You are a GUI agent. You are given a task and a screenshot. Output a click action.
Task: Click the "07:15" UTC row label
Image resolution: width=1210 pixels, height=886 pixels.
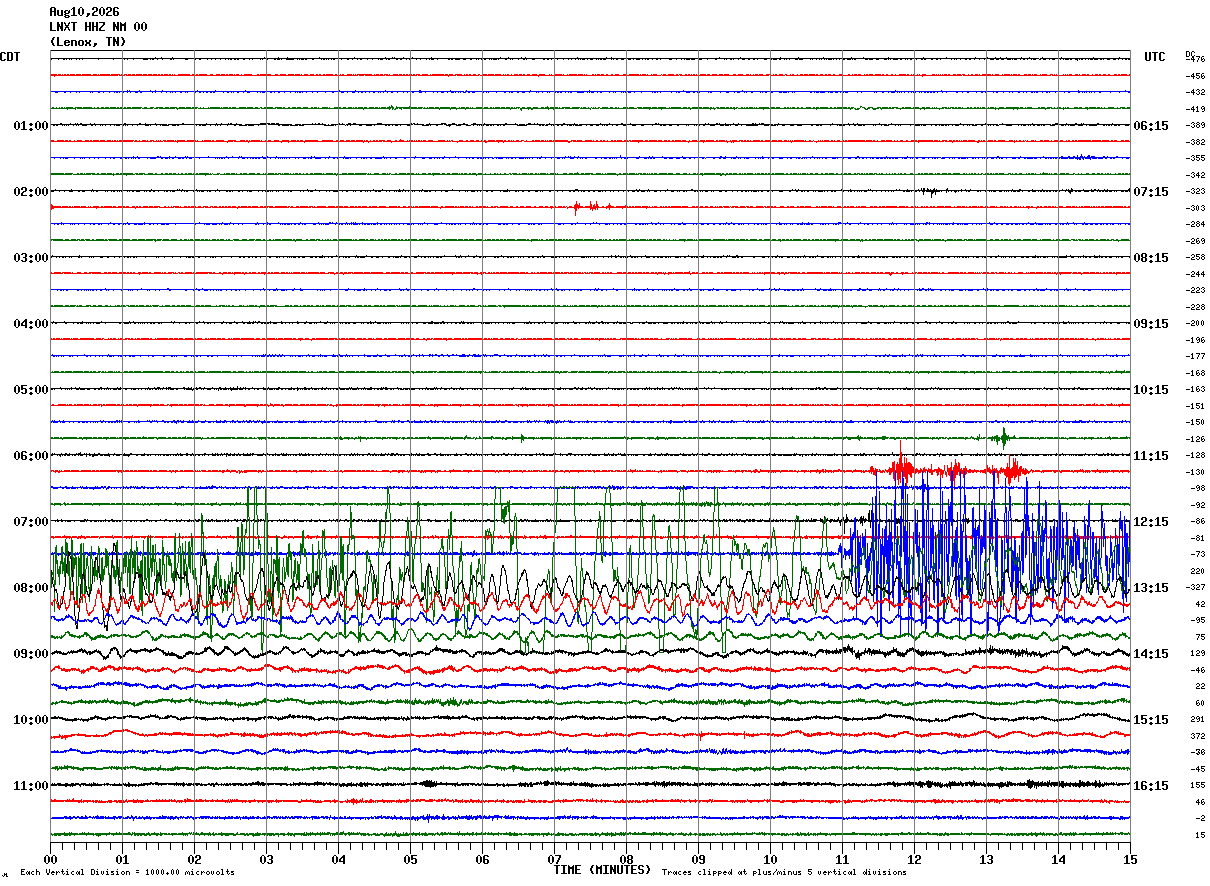click(x=1150, y=192)
